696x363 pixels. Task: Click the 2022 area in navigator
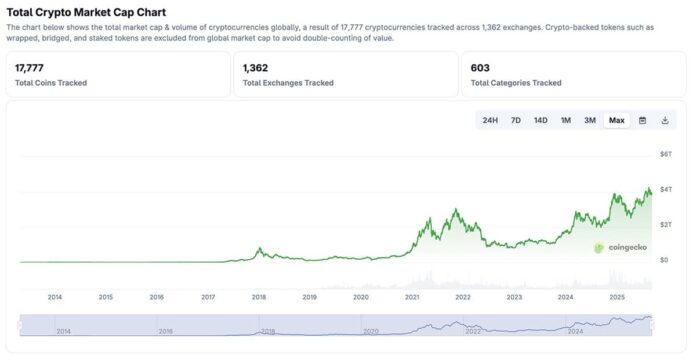[x=473, y=331]
